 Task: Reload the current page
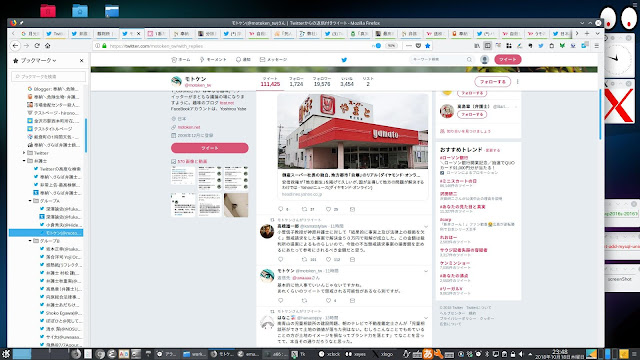[x=37, y=46]
